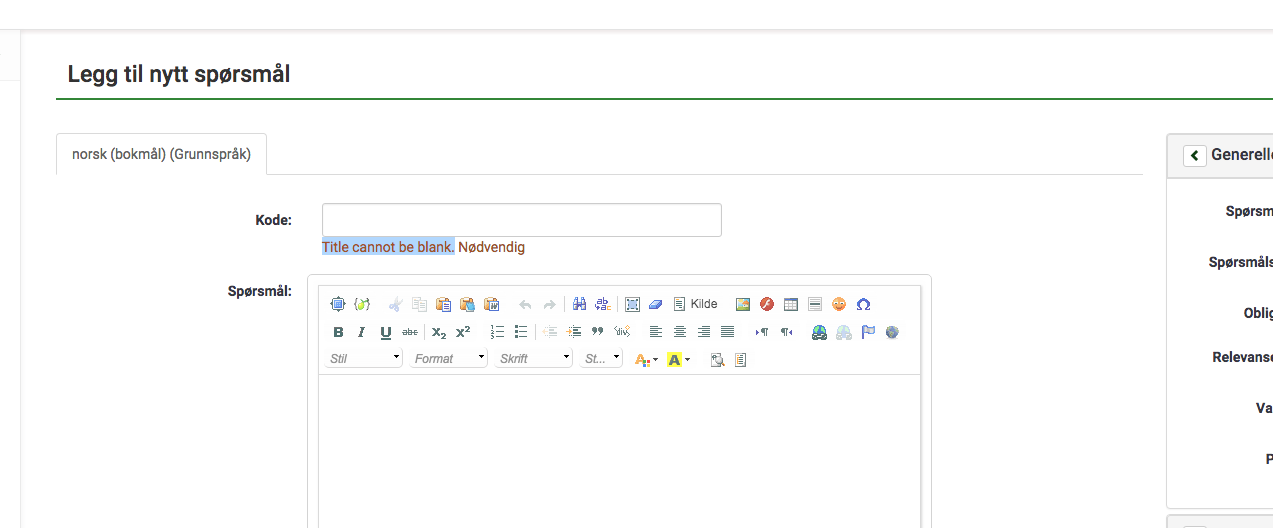1273x528 pixels.
Task: Toggle italic formatting
Action: coord(362,332)
